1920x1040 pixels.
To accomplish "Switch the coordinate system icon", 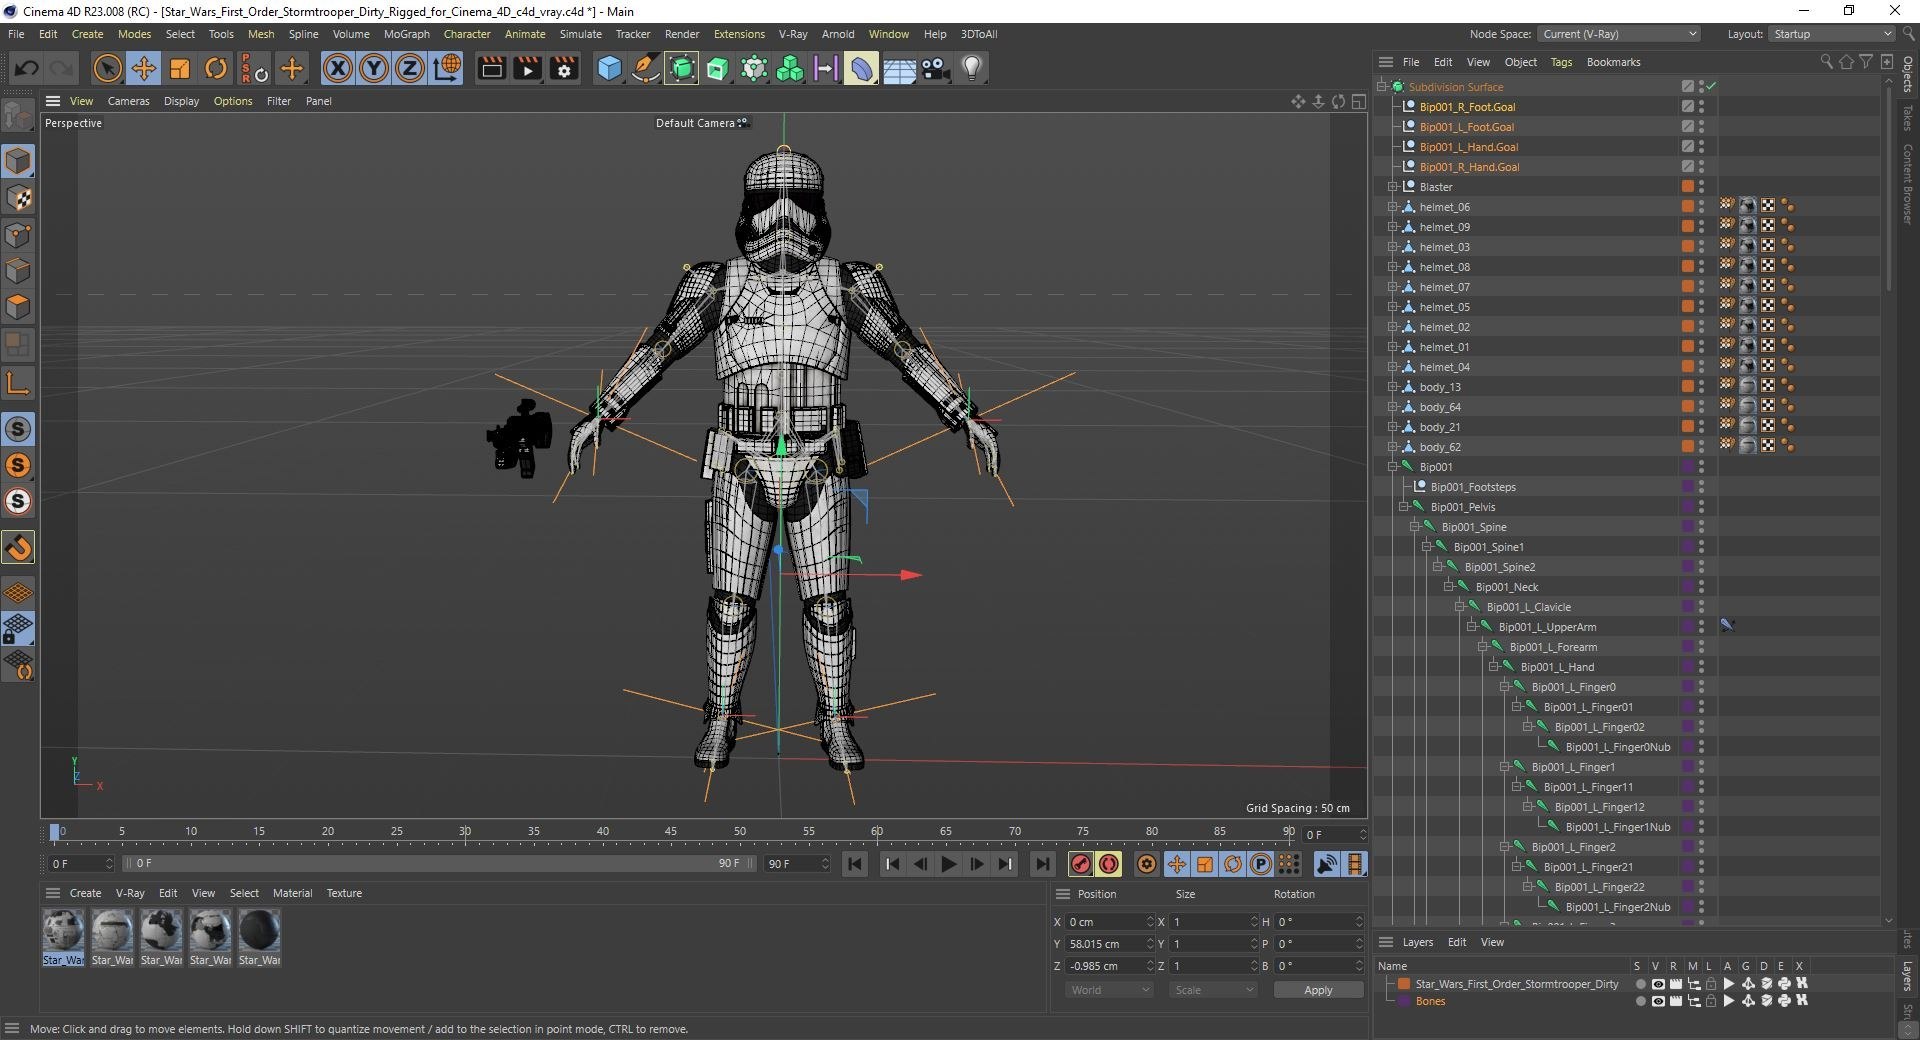I will click(447, 68).
